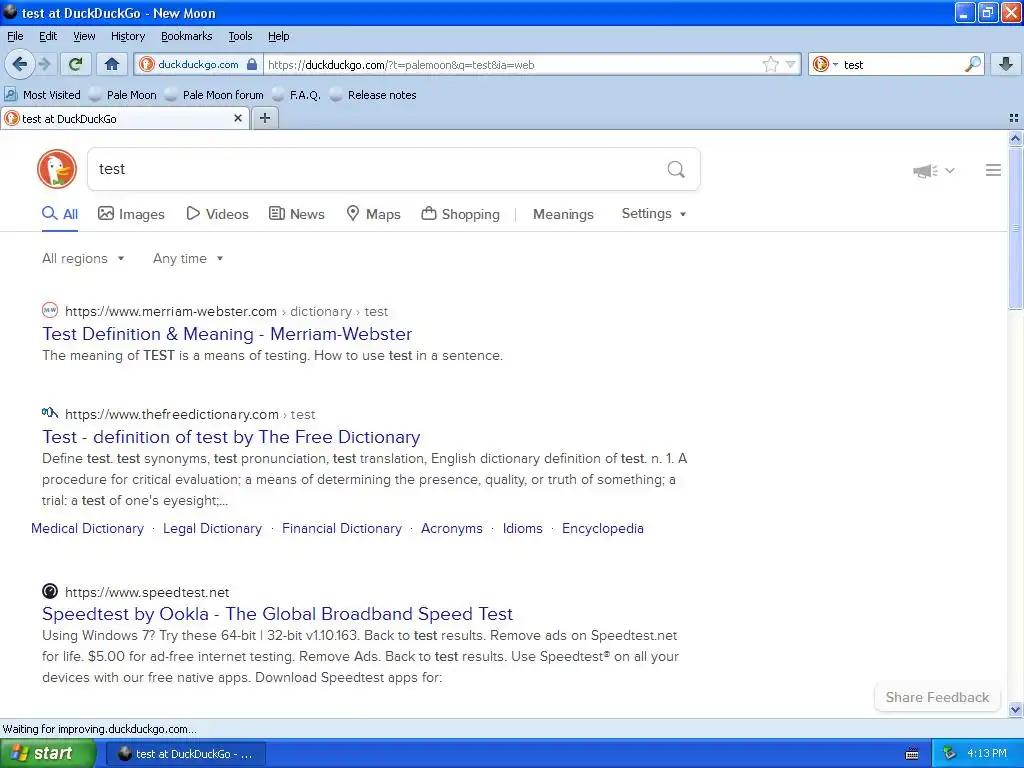The width and height of the screenshot is (1024, 768).
Task: Click the Free Dictionary favicon
Action: 50,413
